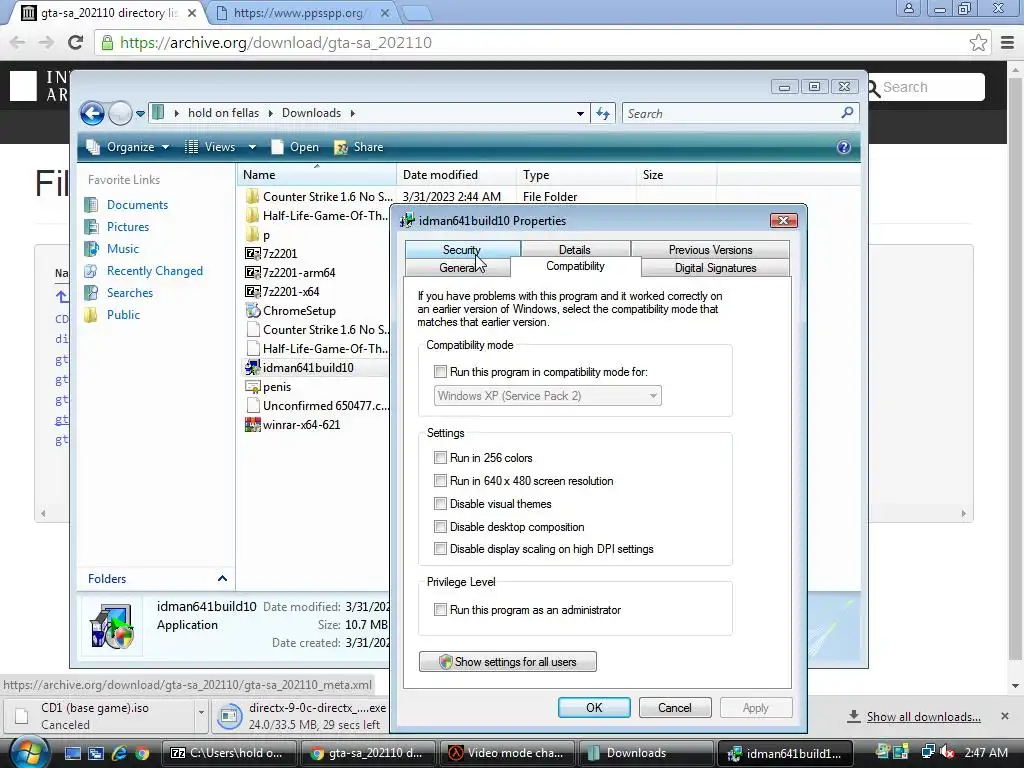Image resolution: width=1024 pixels, height=768 pixels.
Task: Check Run in 256 colors
Action: pos(440,458)
